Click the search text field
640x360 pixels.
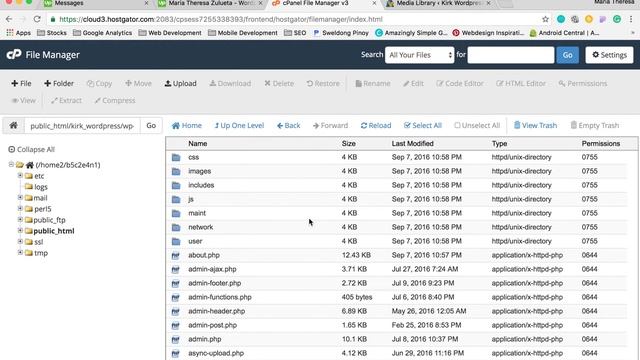511,55
